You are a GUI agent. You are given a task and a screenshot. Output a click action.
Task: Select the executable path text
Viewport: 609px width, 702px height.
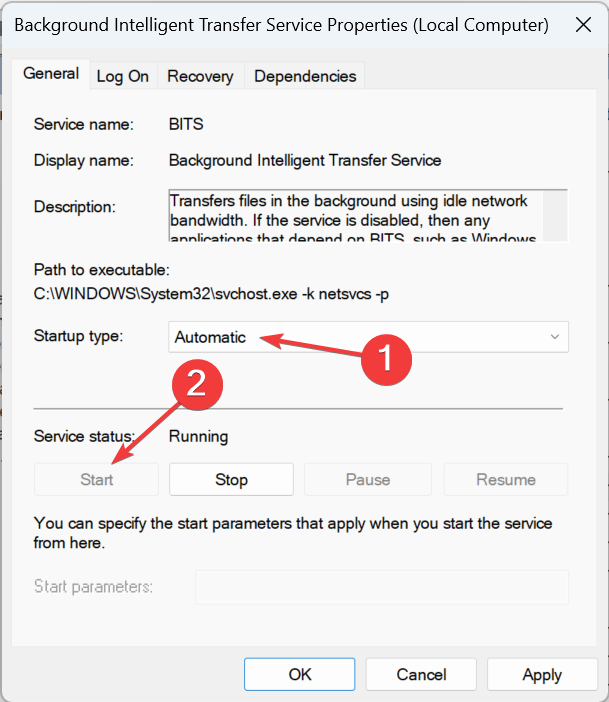[x=211, y=294]
